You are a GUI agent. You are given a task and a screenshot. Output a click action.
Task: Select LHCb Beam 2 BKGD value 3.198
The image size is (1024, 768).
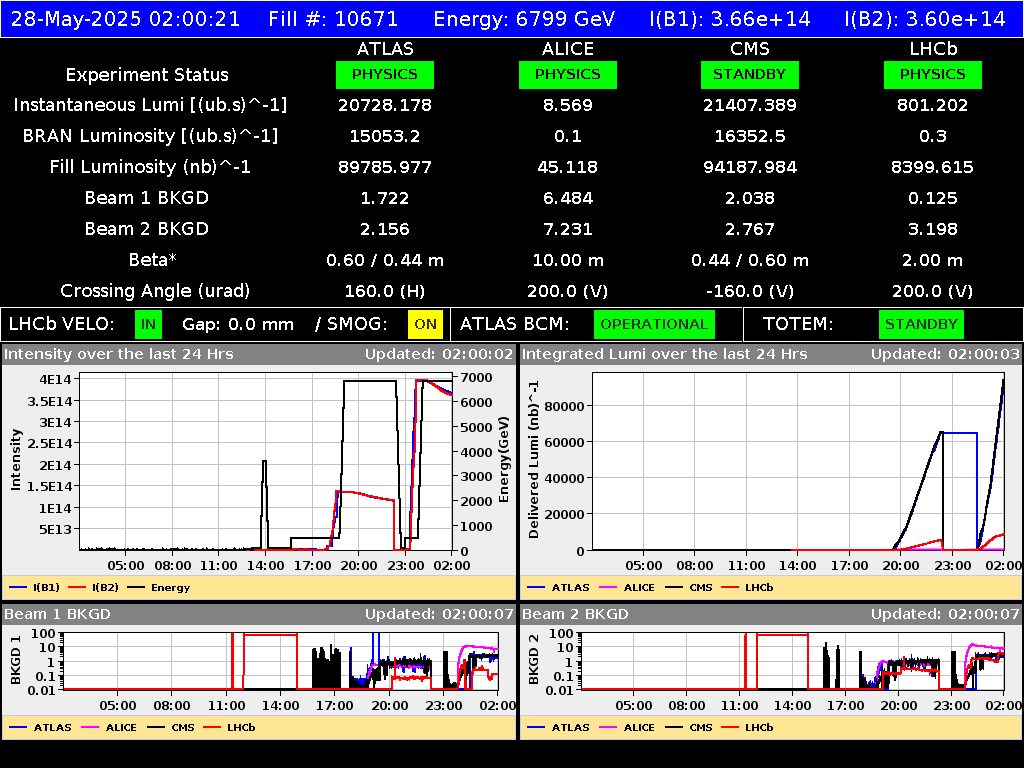click(x=933, y=229)
